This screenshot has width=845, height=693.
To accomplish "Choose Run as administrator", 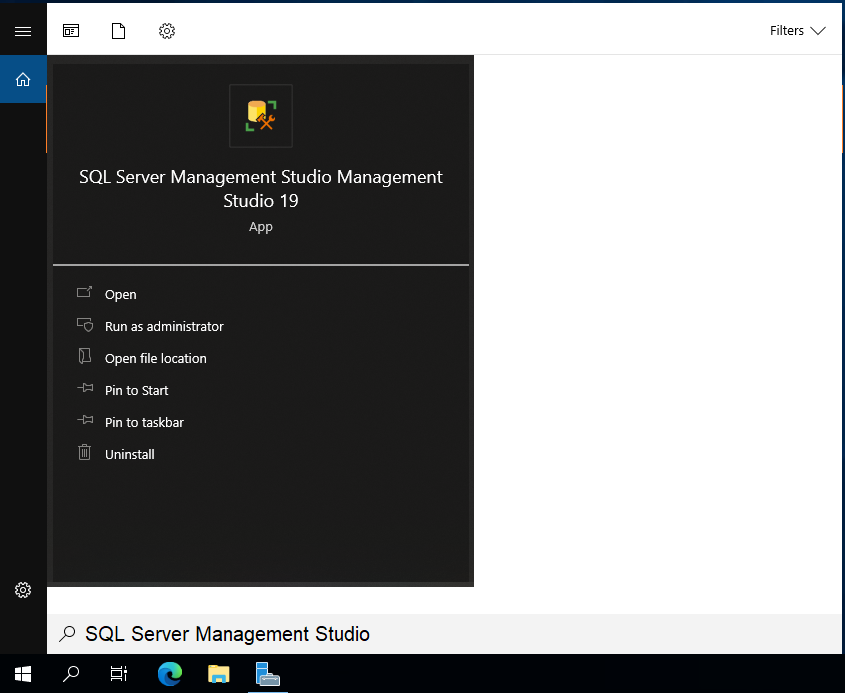I will tap(164, 327).
